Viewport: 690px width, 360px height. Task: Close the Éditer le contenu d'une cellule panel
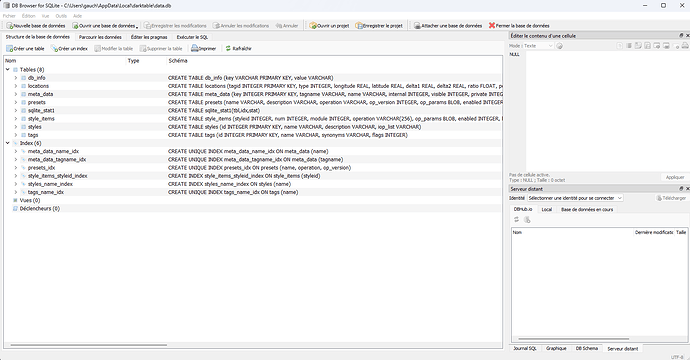687,36
